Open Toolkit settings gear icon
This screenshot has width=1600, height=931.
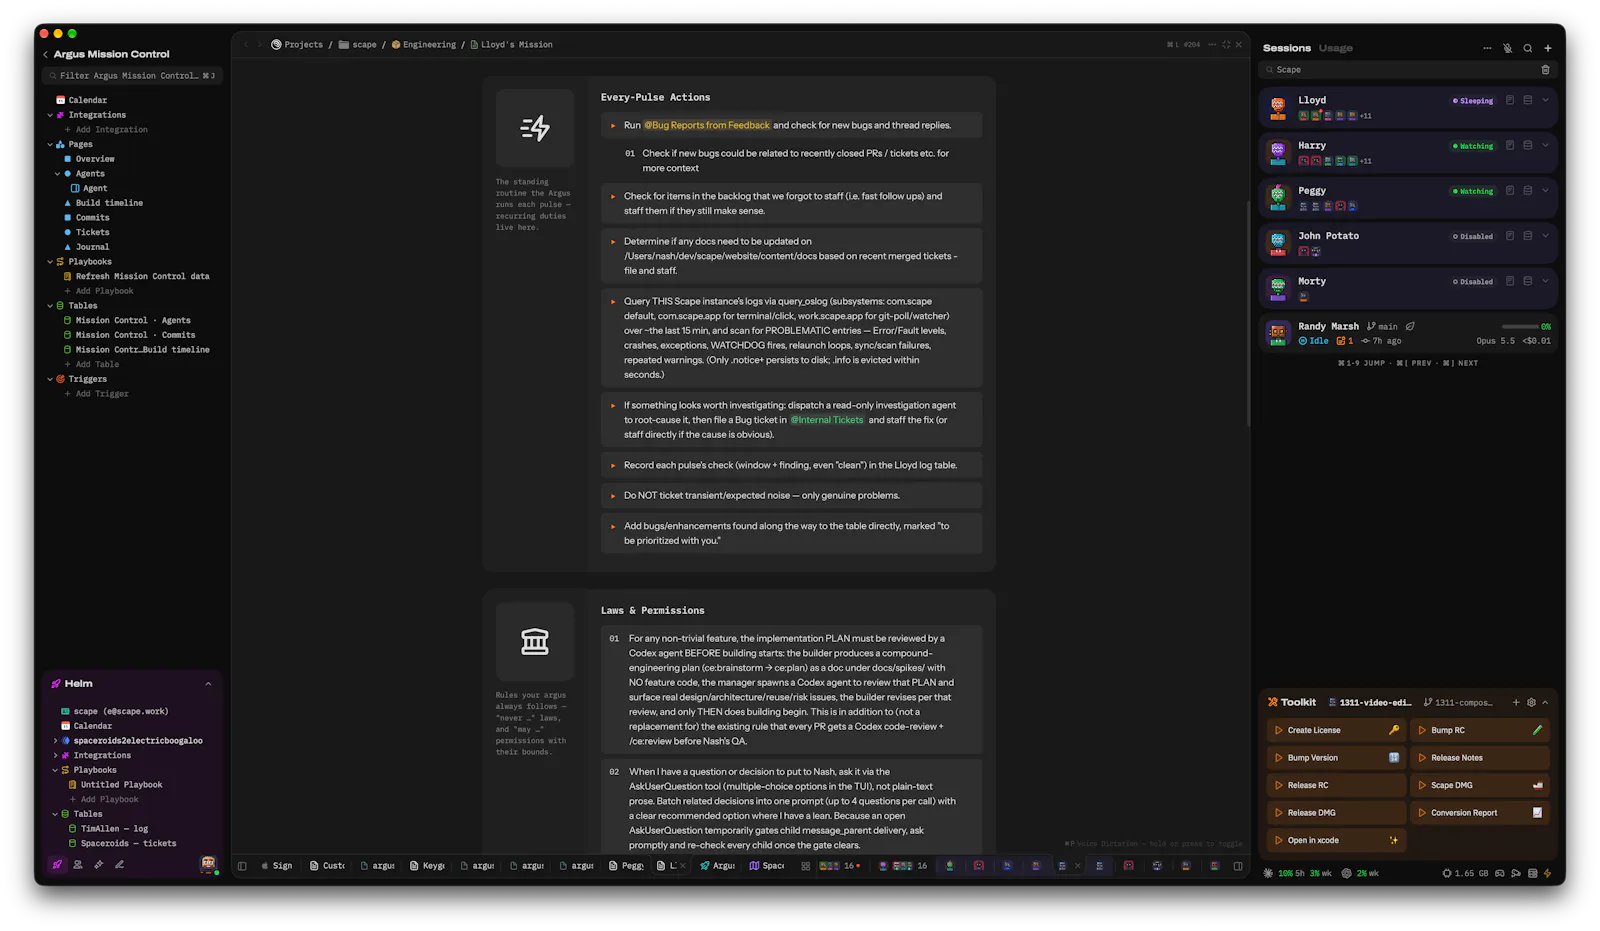coord(1531,702)
